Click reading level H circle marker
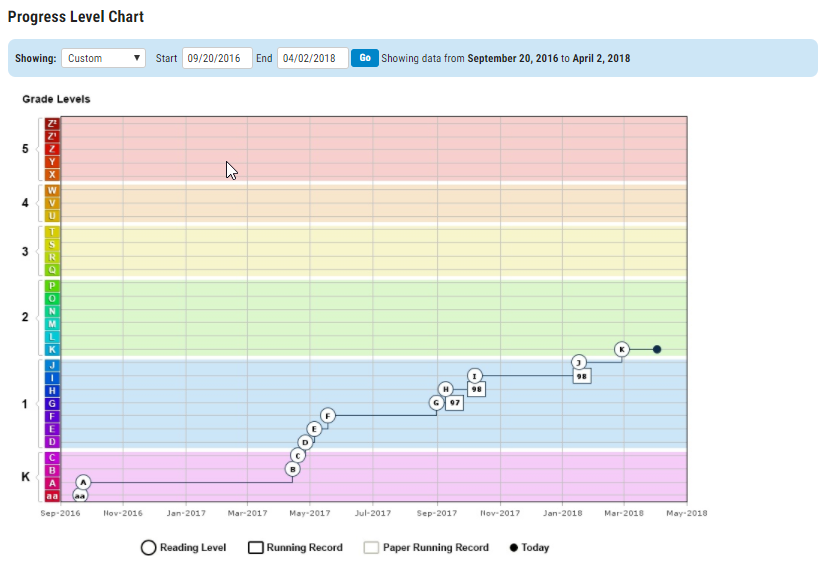The height and width of the screenshot is (573, 826). 446,389
